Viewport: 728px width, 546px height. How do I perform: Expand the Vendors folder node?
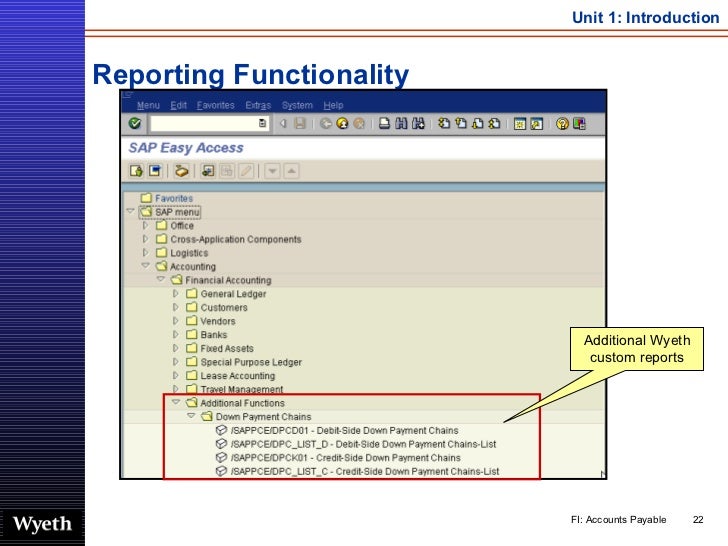[x=176, y=321]
